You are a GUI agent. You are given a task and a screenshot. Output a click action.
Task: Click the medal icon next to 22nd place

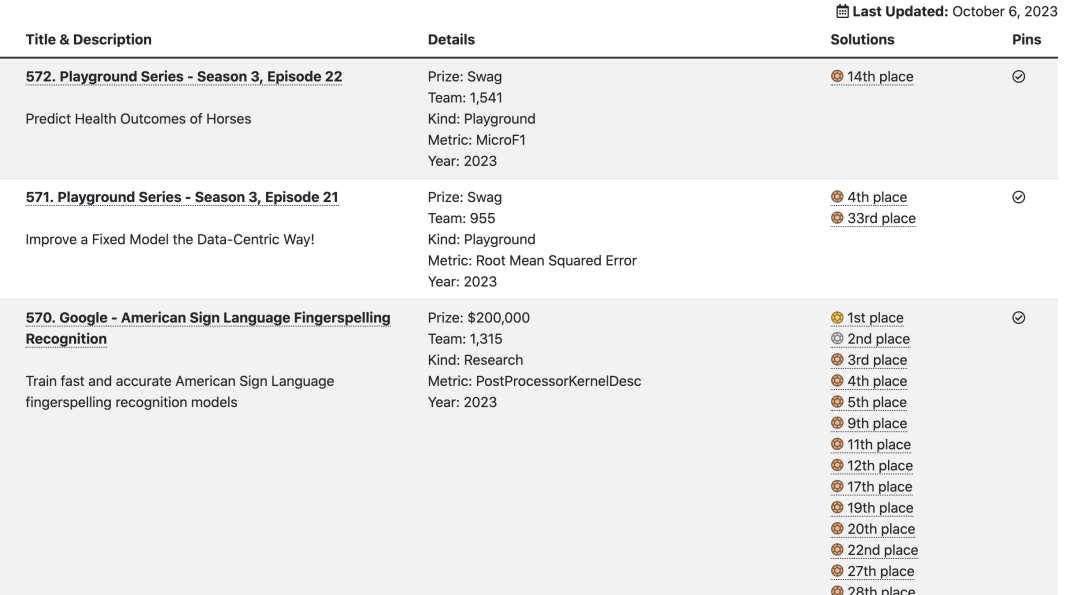[x=837, y=550]
